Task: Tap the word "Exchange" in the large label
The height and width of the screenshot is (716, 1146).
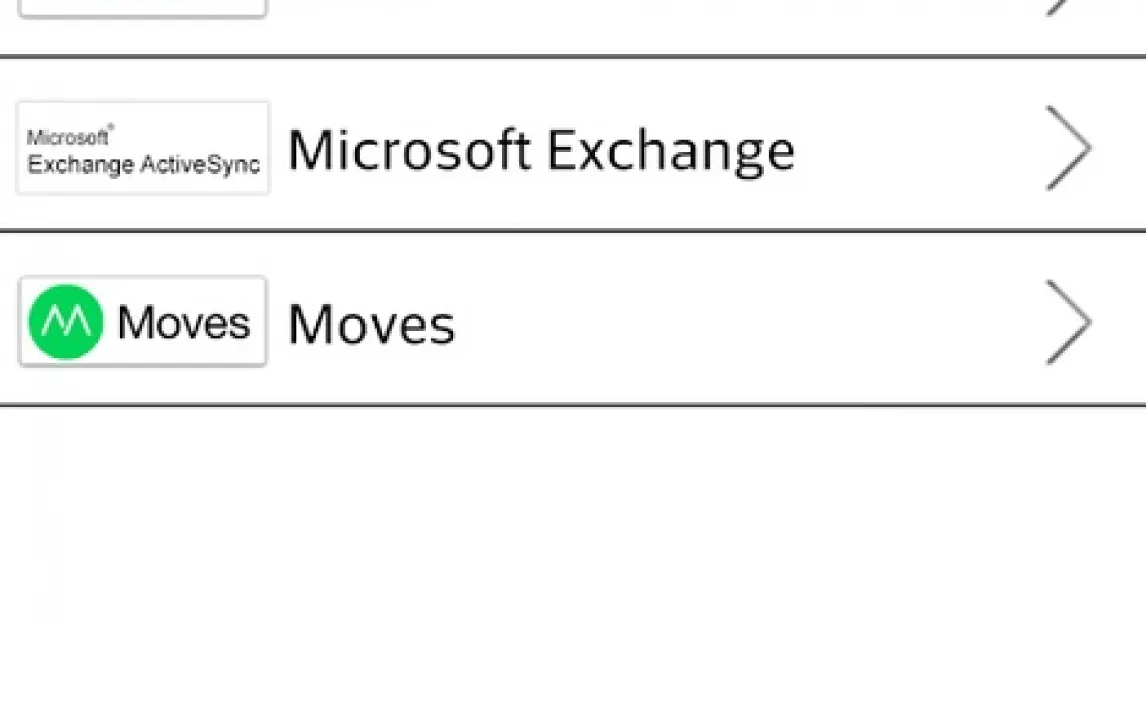Action: click(x=670, y=152)
